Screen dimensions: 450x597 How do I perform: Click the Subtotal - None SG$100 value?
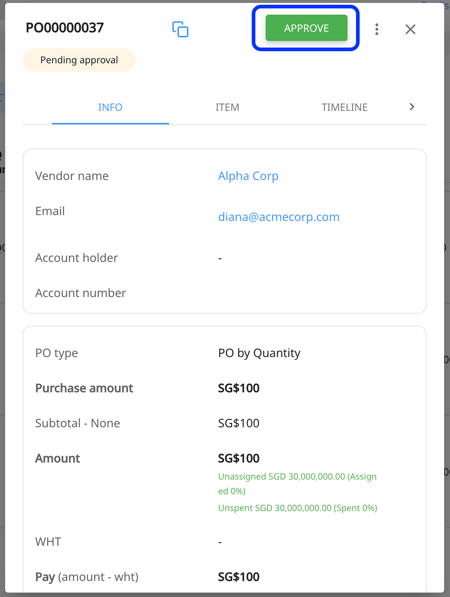239,423
